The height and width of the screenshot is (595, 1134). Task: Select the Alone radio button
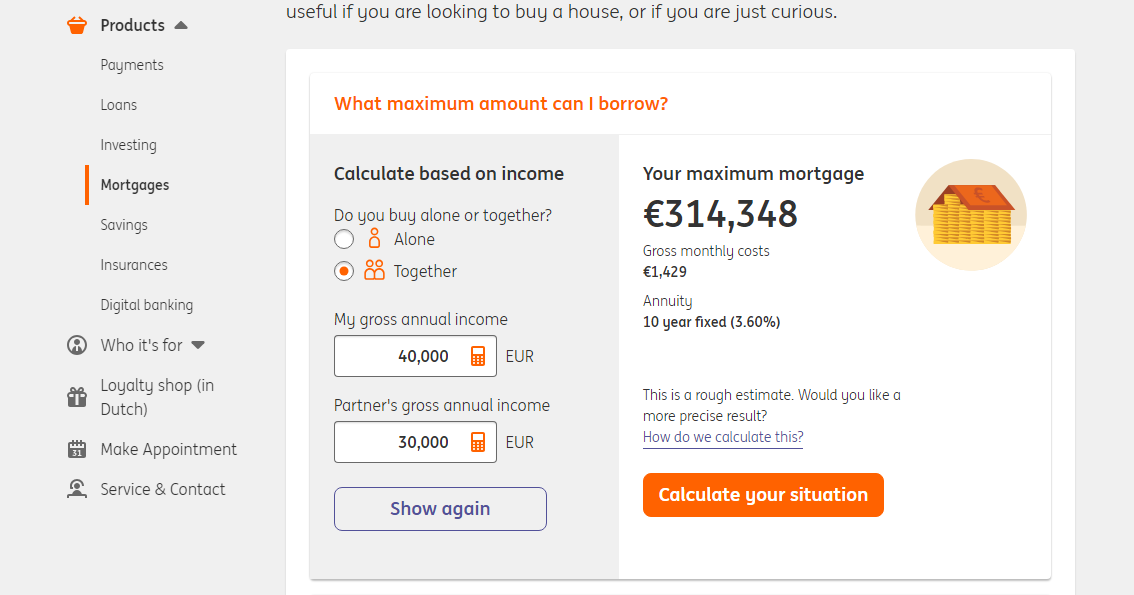(344, 239)
